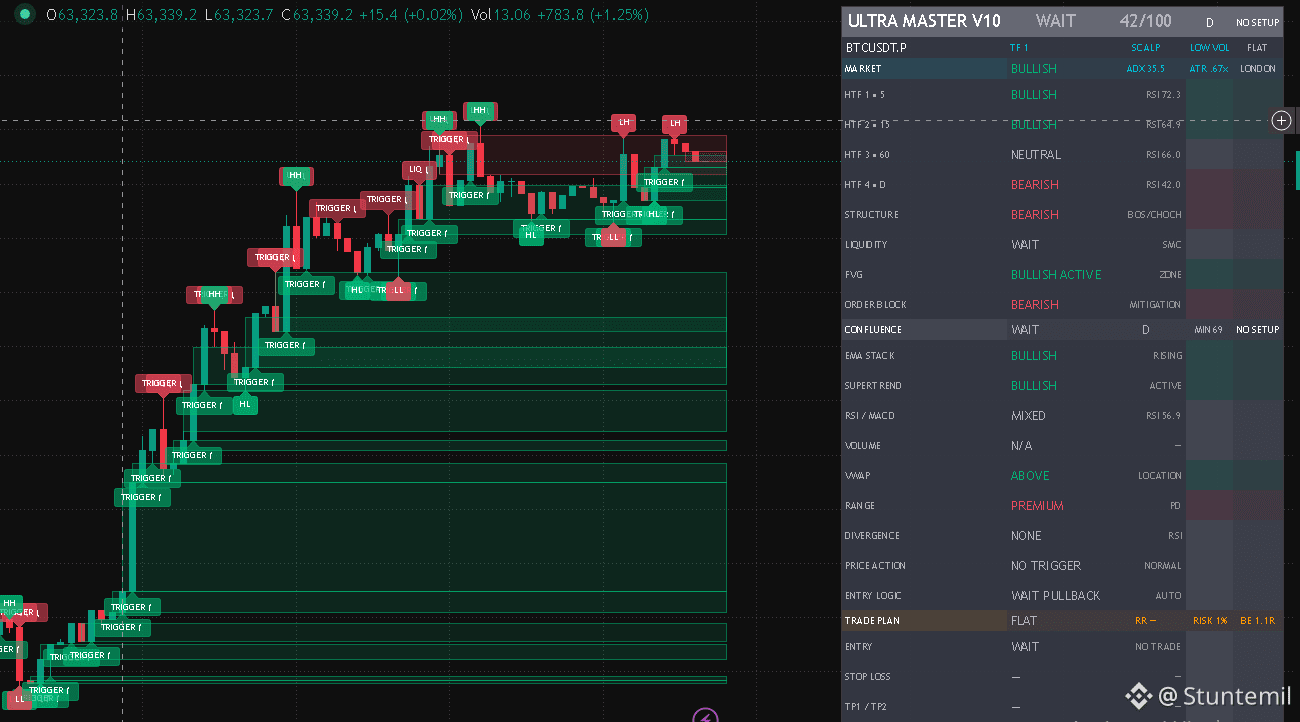
Task: Click the CONFLUENCE section header
Action: pyautogui.click(x=873, y=330)
